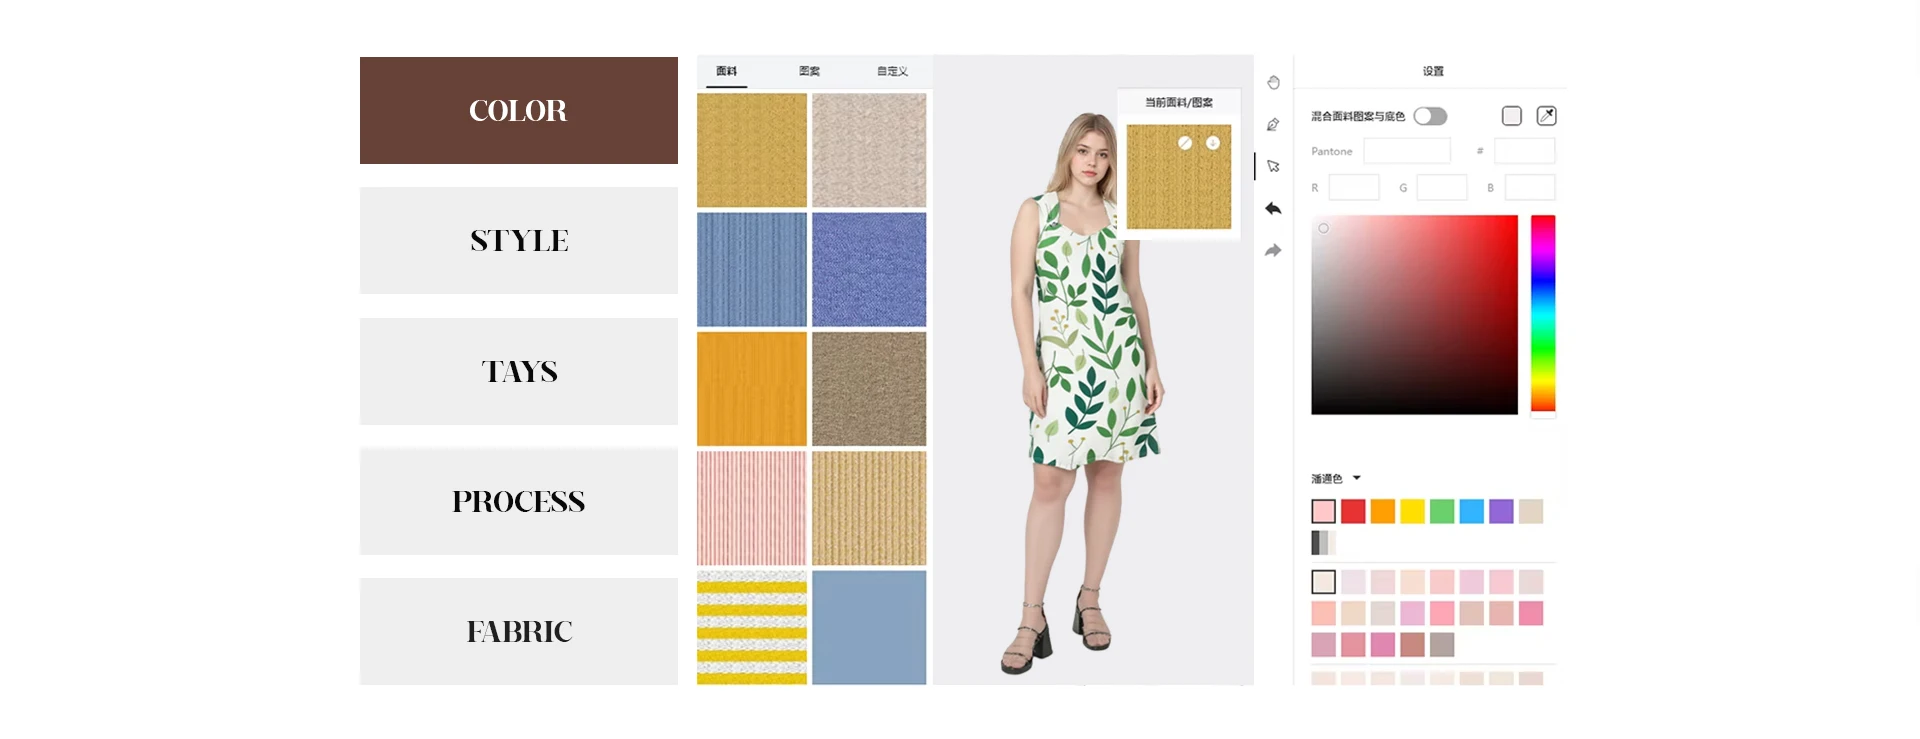Pick a color with the eyedropper
Image resolution: width=1920 pixels, height=739 pixels.
1546,116
